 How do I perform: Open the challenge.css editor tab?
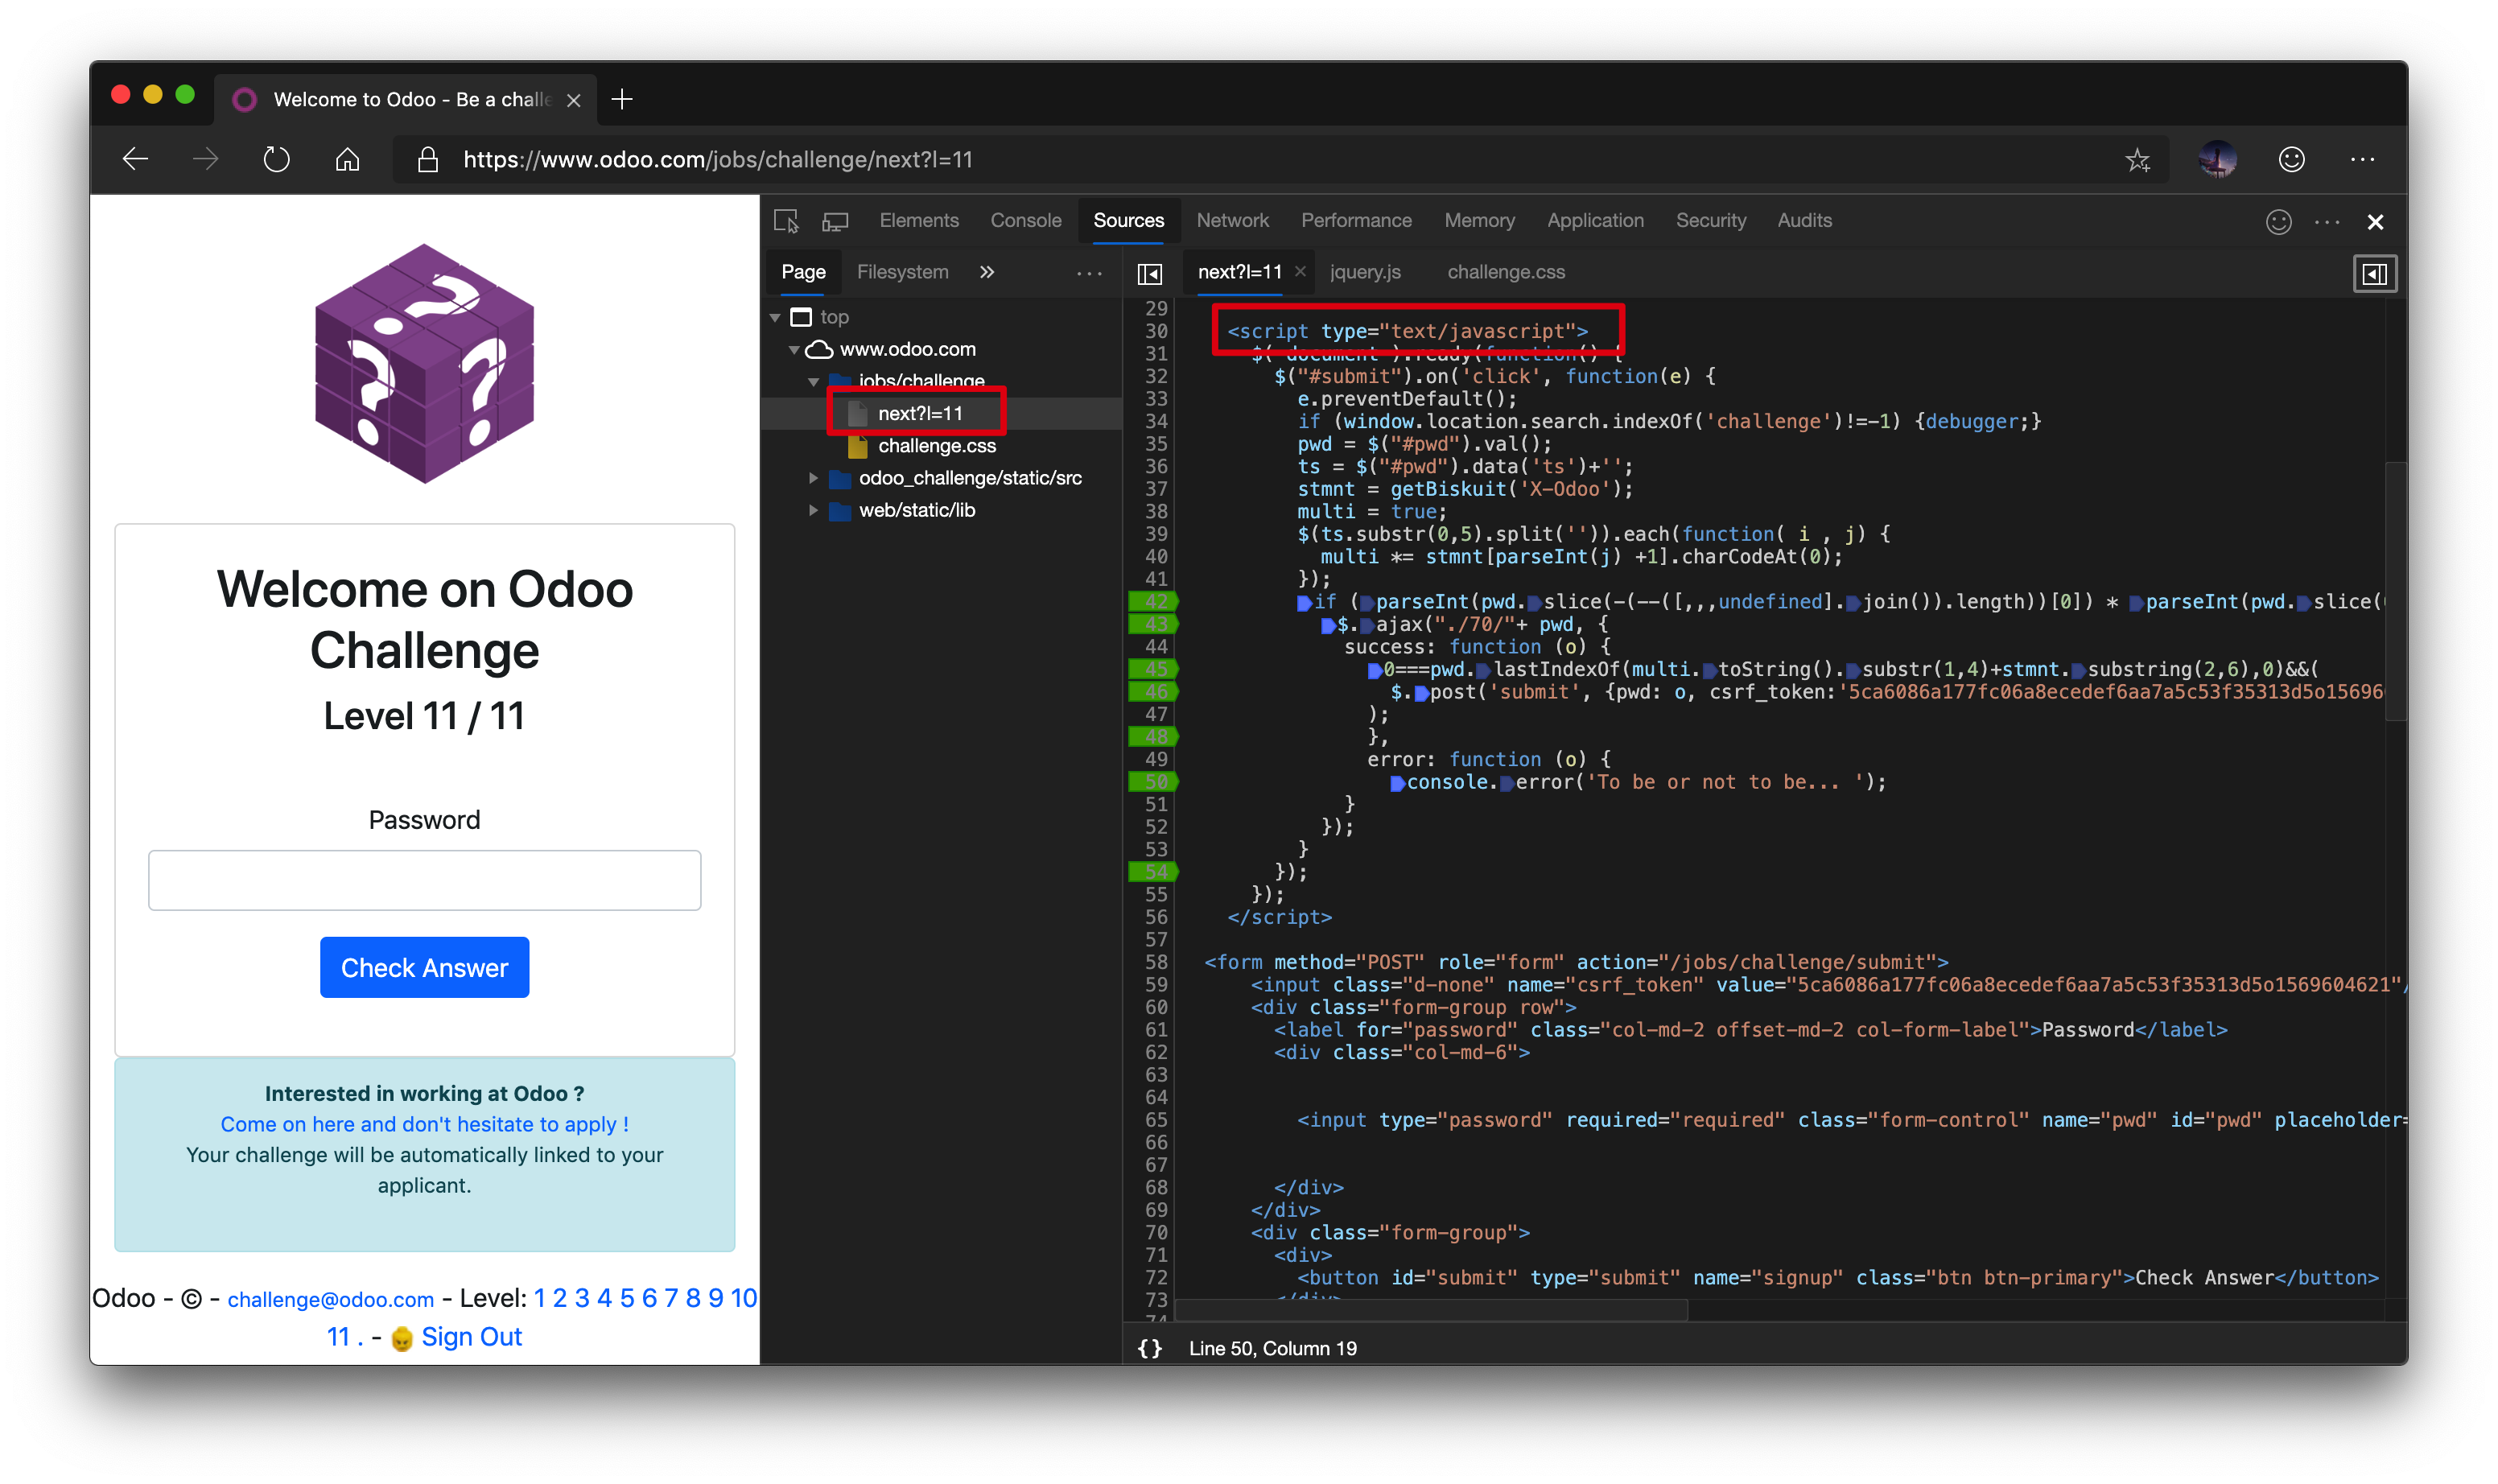click(1506, 272)
